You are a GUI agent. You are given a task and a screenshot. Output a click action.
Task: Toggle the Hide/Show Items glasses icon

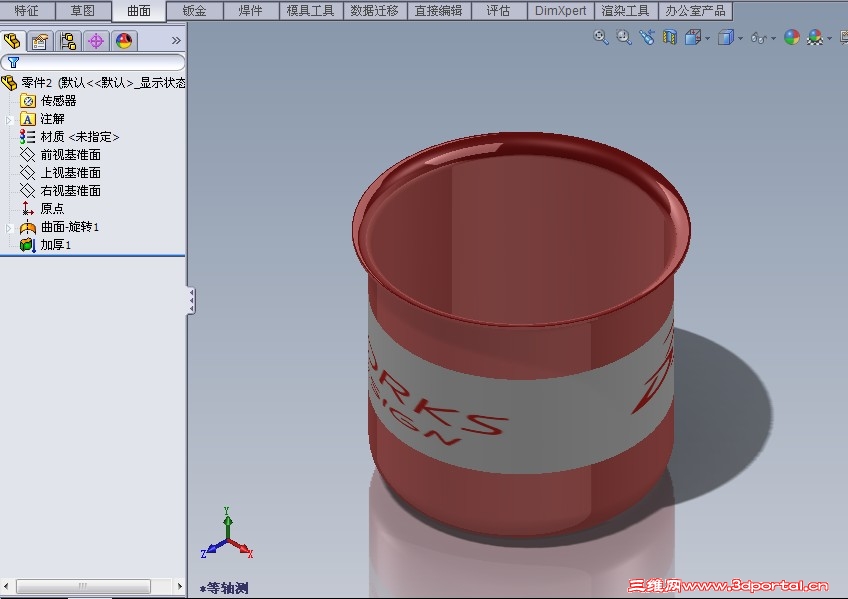[x=758, y=38]
